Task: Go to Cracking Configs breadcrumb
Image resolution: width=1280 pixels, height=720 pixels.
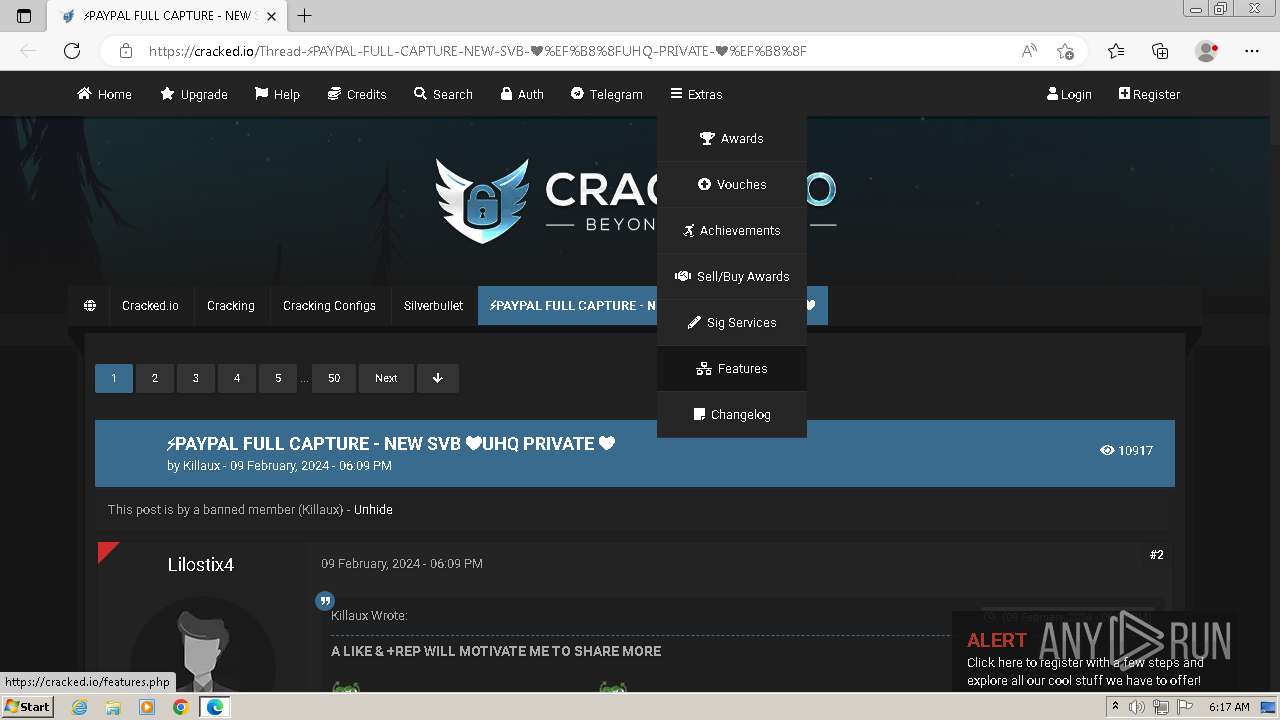Action: click(x=329, y=306)
